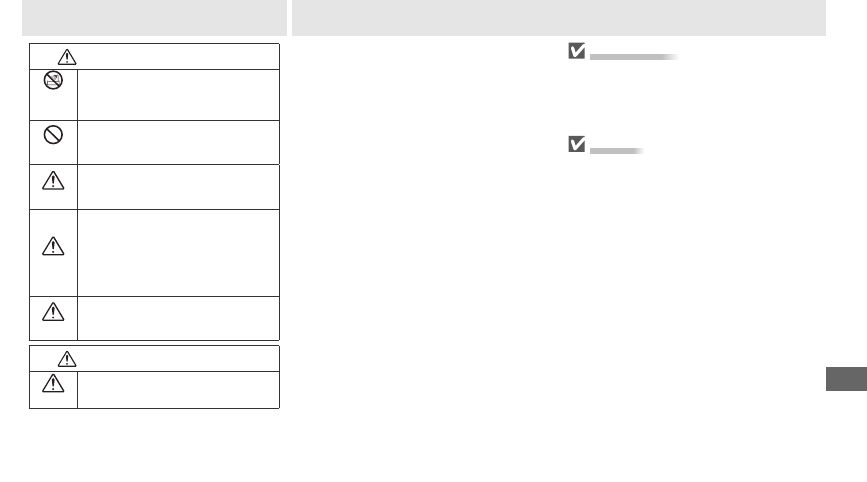Click the warning triangle directly below the circle-slash icon

tap(53, 181)
